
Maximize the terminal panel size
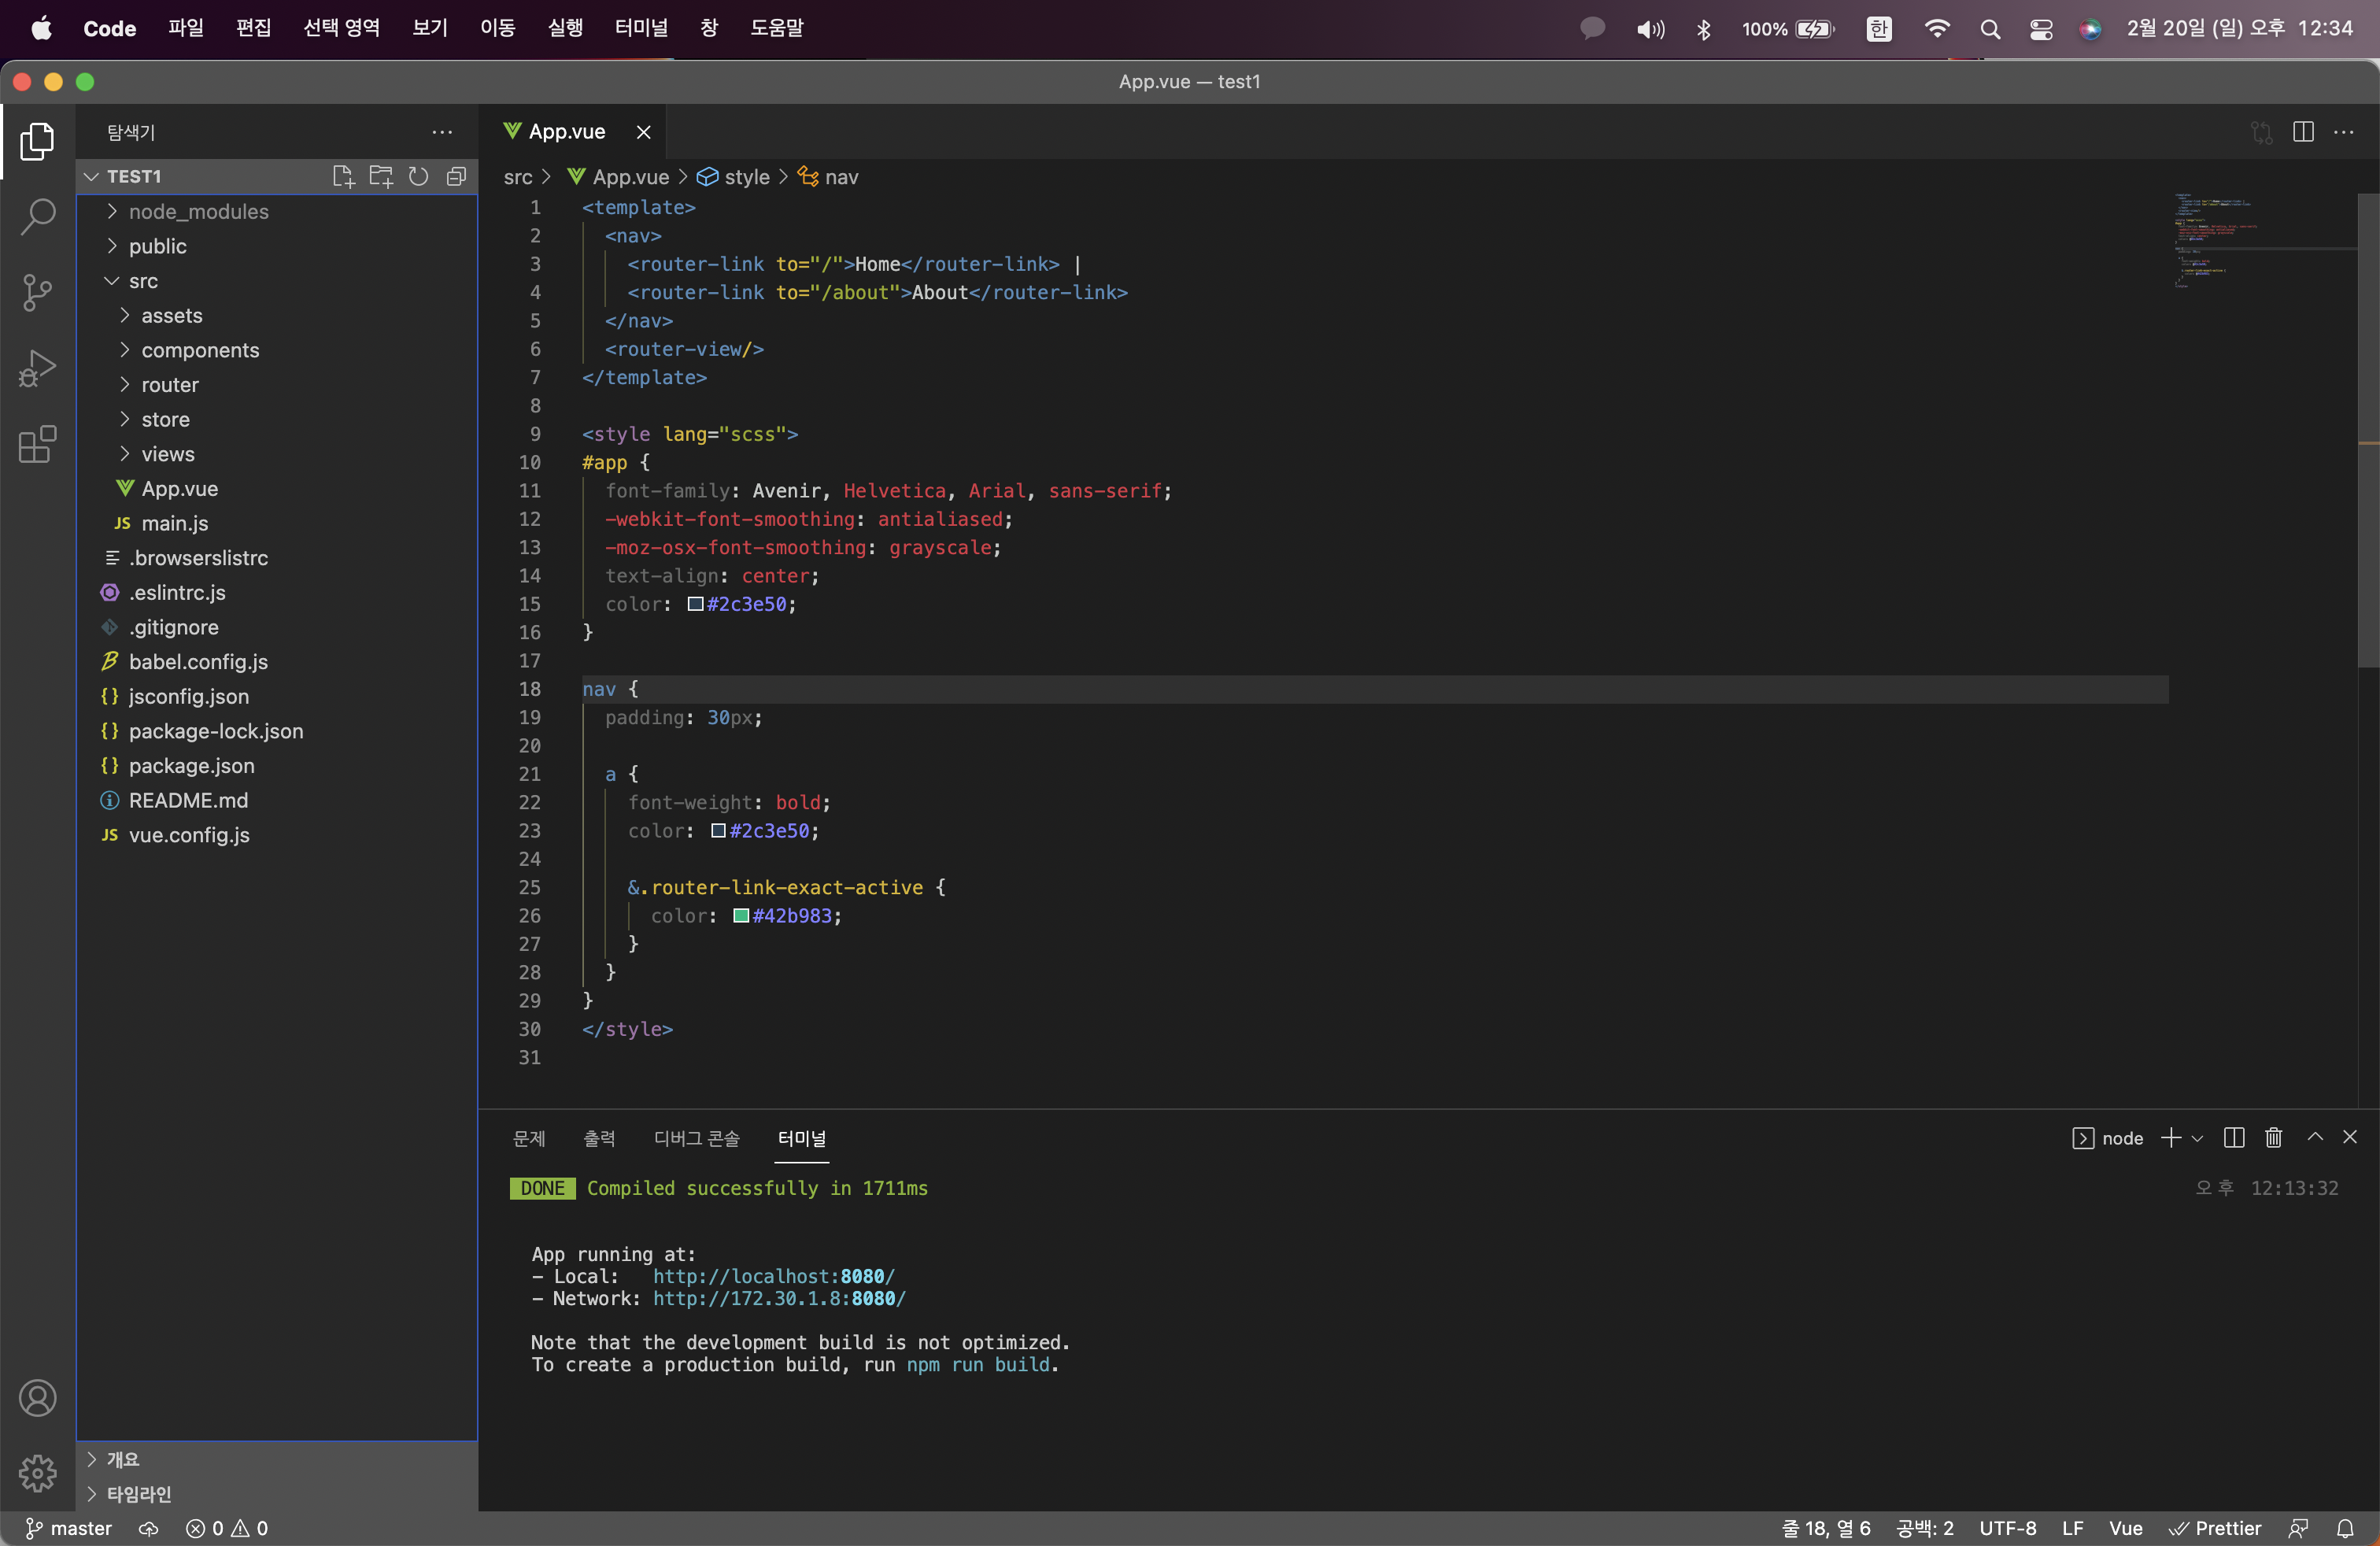(x=2314, y=1138)
